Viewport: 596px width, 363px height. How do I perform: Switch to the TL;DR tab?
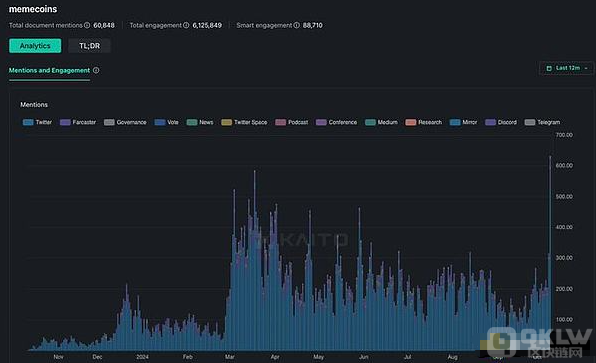(89, 46)
